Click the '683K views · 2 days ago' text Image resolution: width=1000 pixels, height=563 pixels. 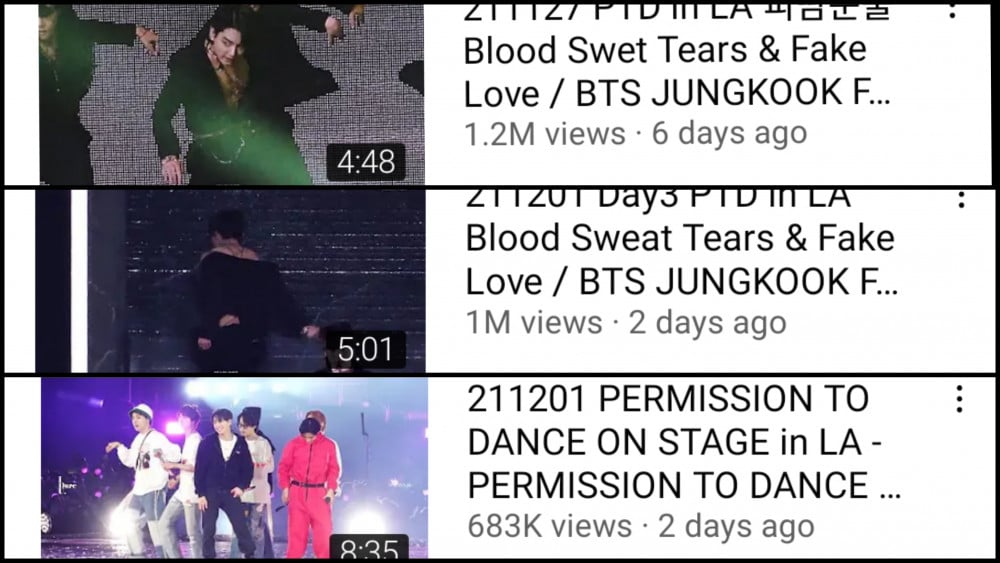pyautogui.click(x=641, y=527)
